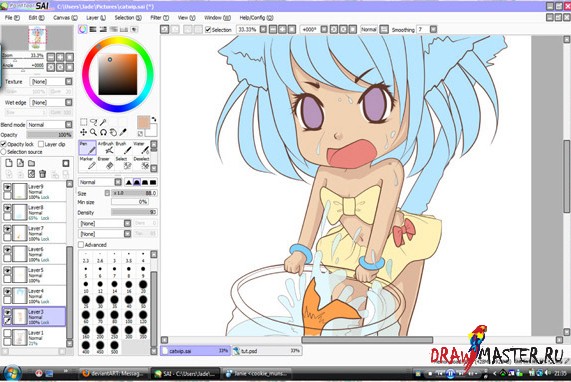Pick the Marker tool
This screenshot has width=571, height=382.
pyautogui.click(x=87, y=164)
